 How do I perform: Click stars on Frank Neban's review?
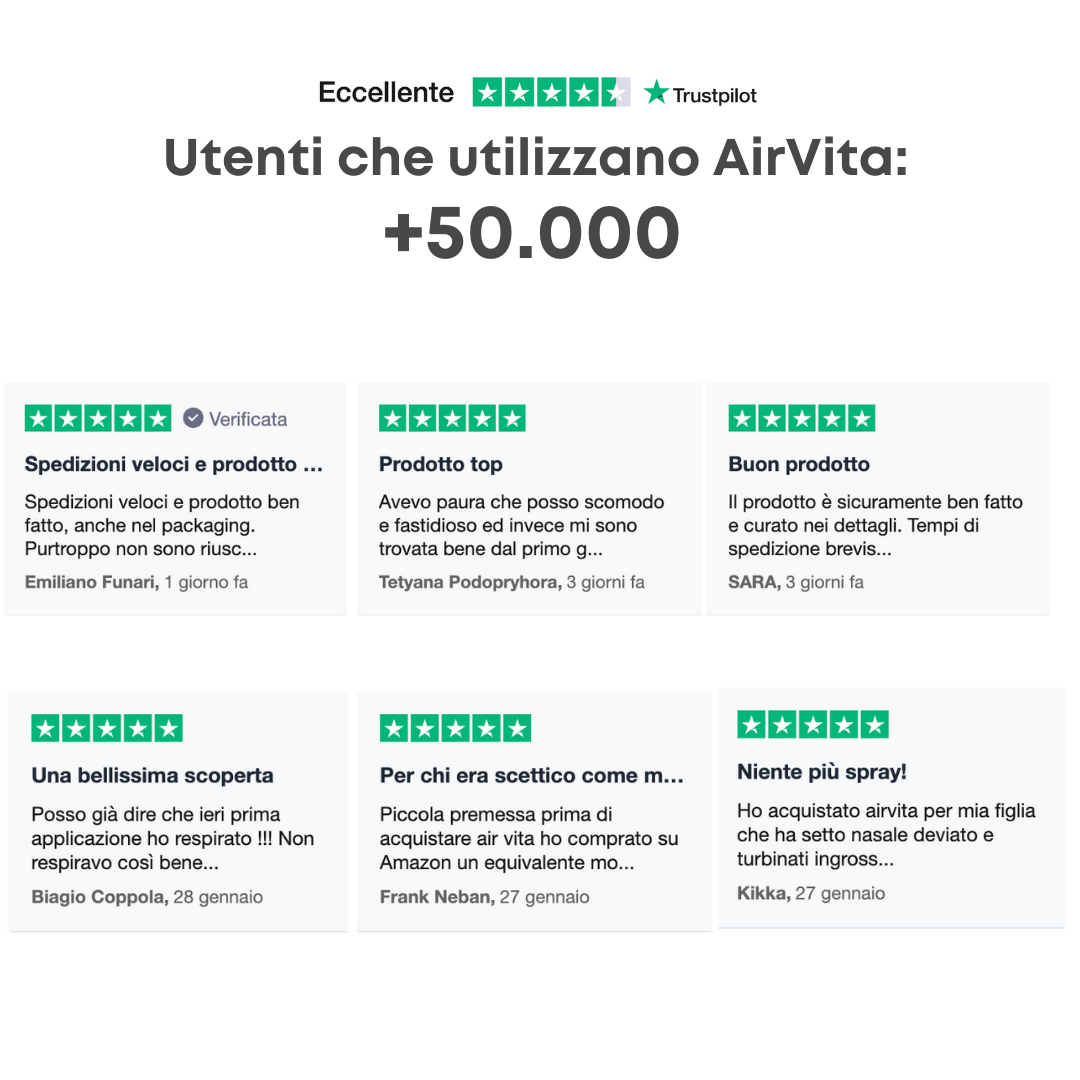click(x=455, y=728)
